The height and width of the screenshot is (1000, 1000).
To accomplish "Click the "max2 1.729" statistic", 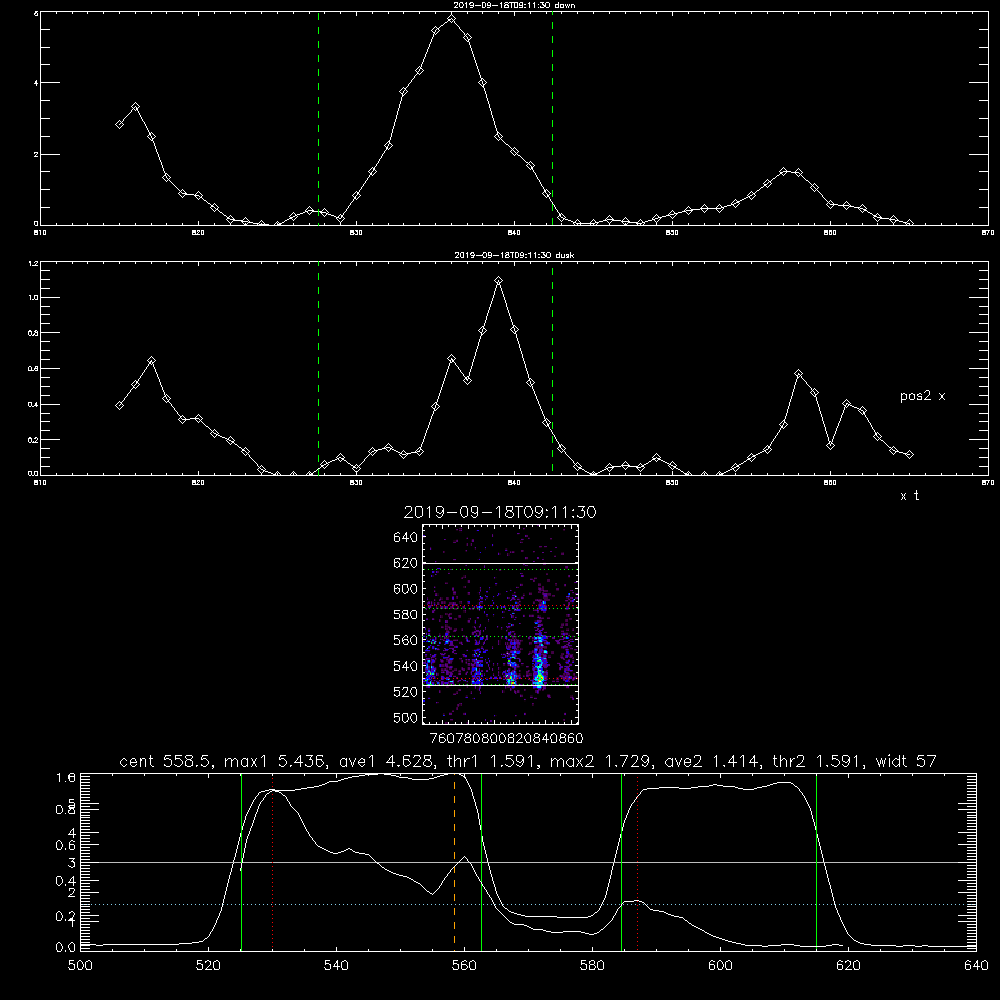I will point(602,761).
